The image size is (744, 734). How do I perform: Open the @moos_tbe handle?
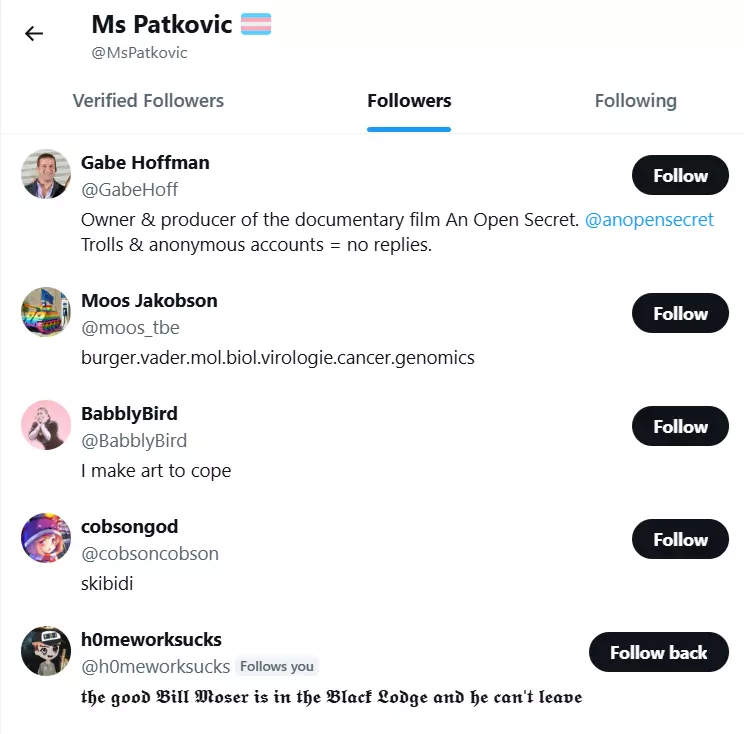tap(130, 328)
